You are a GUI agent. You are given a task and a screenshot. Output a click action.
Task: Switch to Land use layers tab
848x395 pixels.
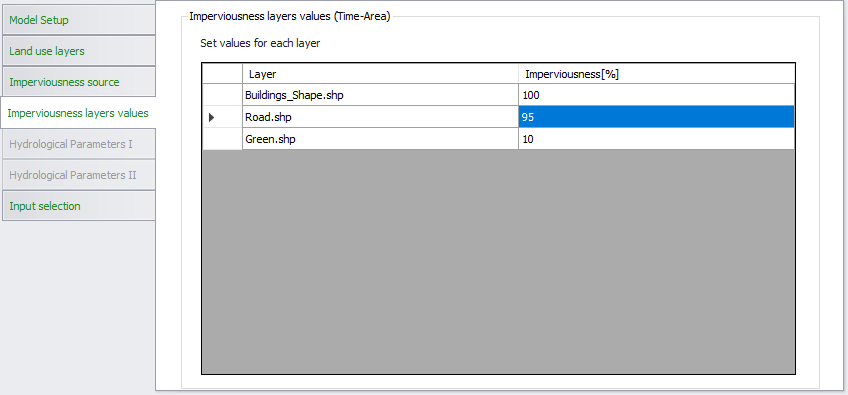coord(79,51)
